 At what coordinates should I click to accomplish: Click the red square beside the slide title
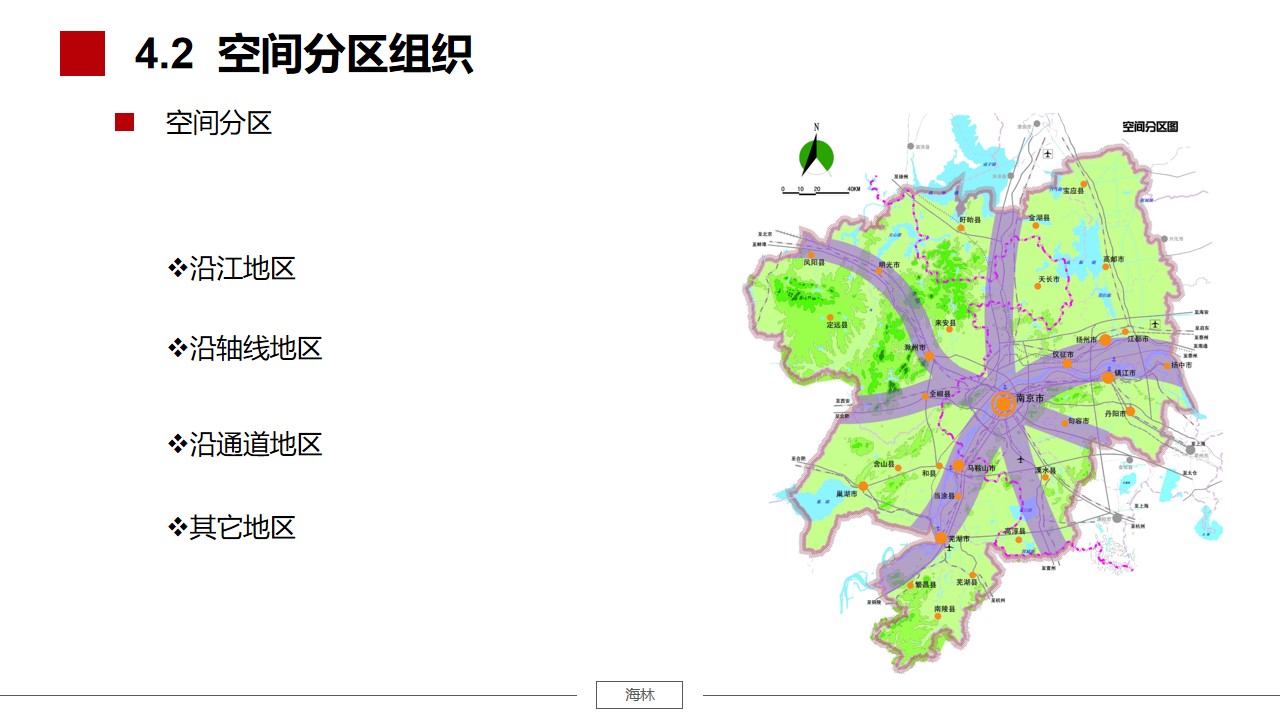pos(83,54)
